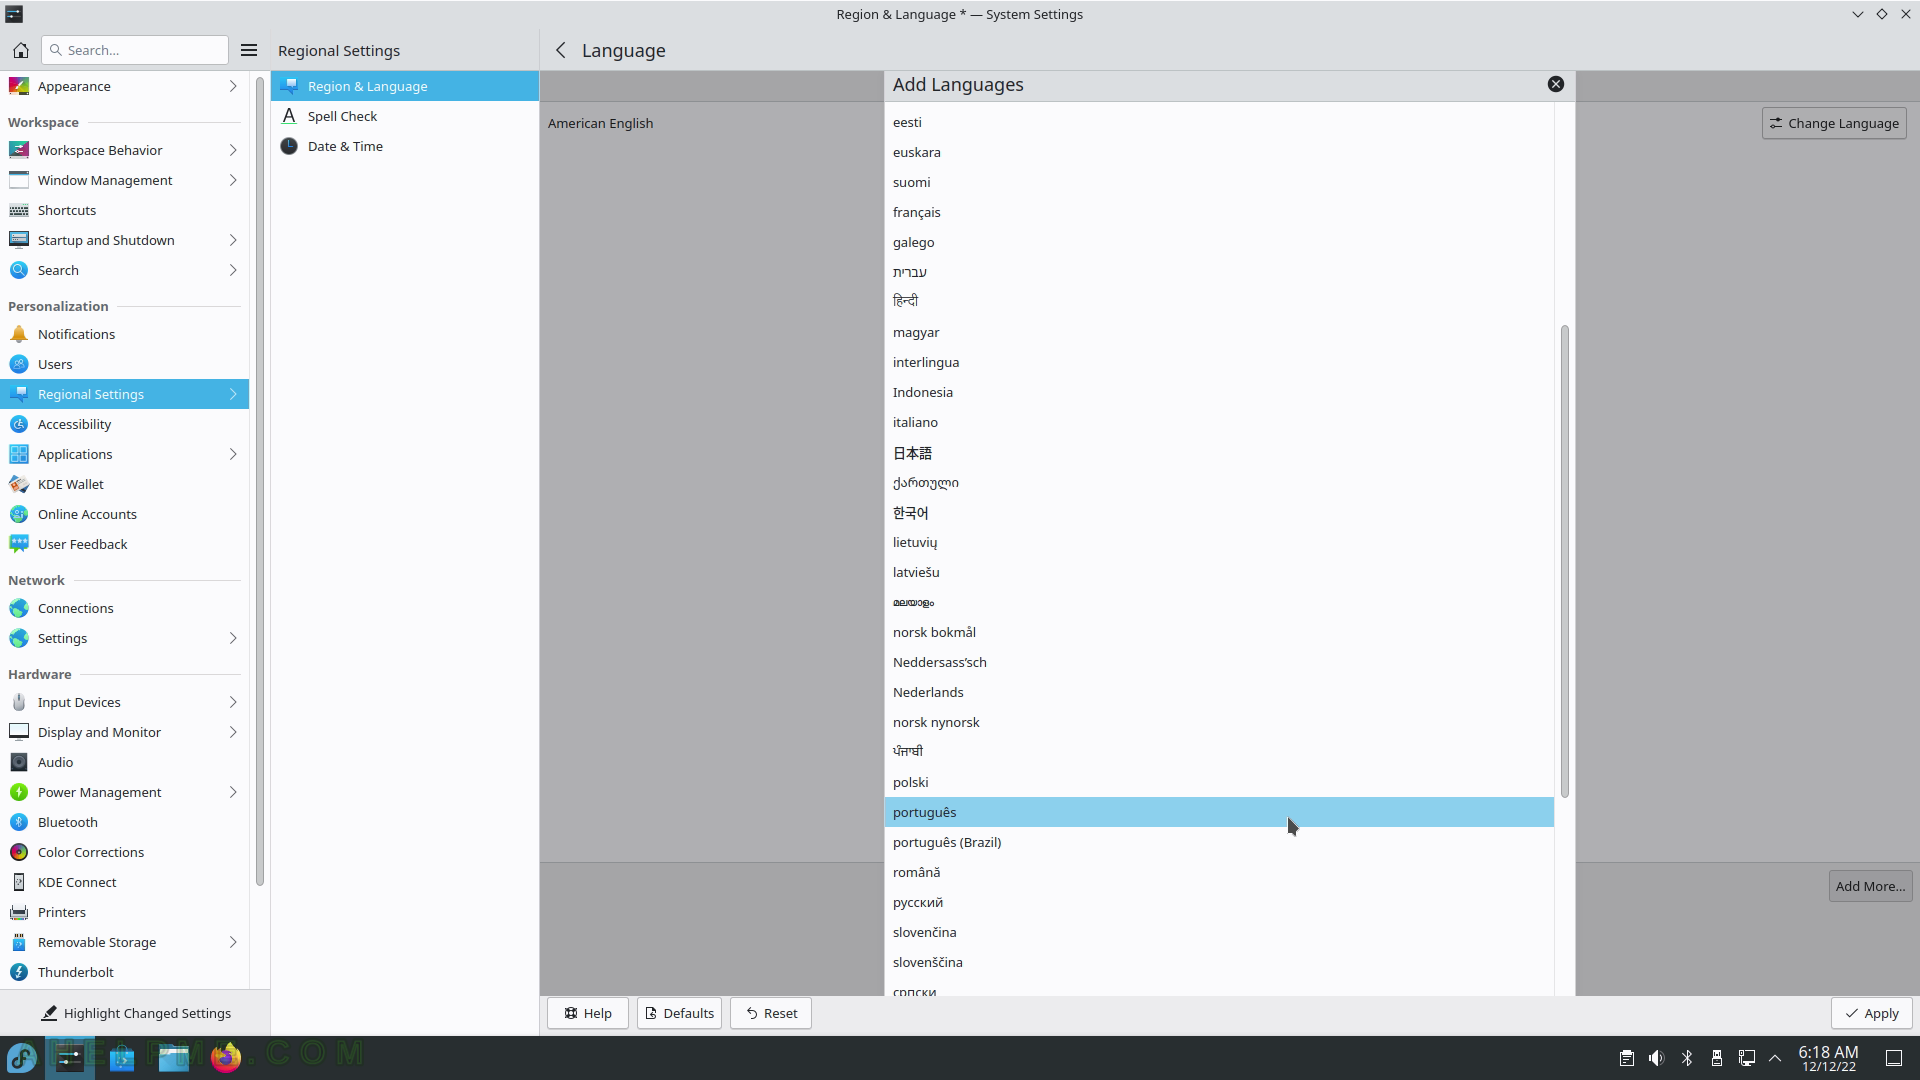Viewport: 1920px width, 1080px height.
Task: Click the clock in the taskbar
Action: [x=1828, y=1058]
